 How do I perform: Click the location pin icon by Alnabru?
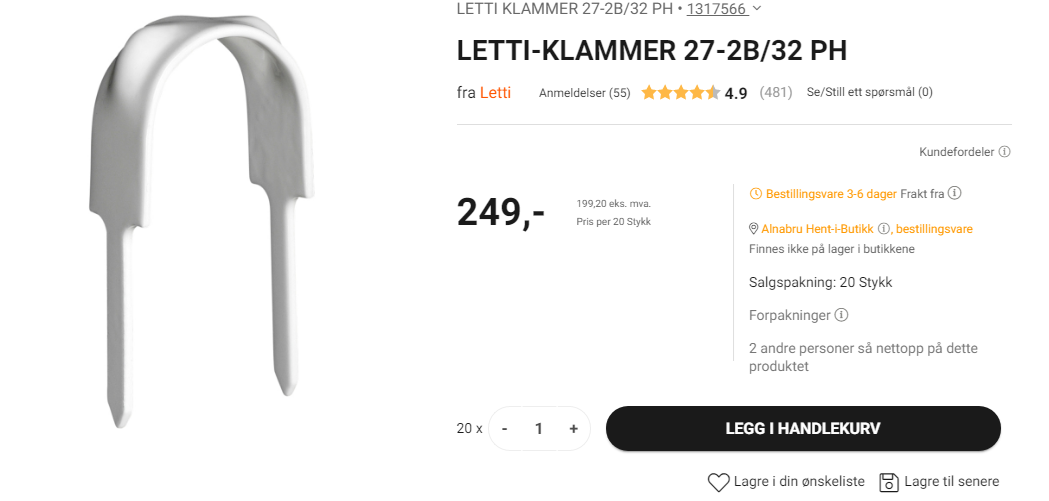(753, 229)
